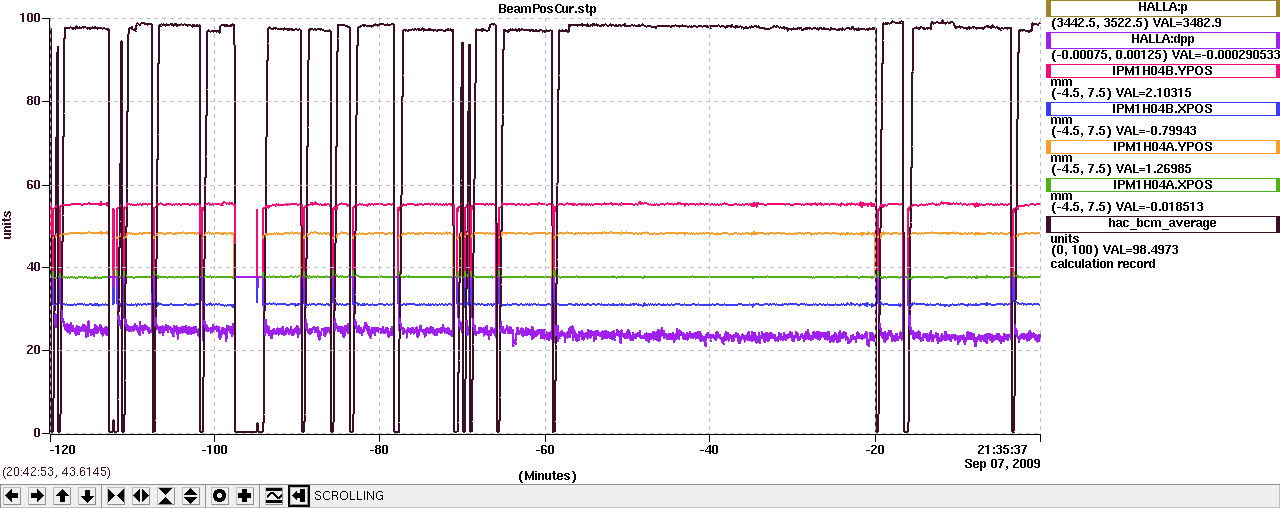
Task: Pan the plot up with up arrow
Action: (x=62, y=496)
